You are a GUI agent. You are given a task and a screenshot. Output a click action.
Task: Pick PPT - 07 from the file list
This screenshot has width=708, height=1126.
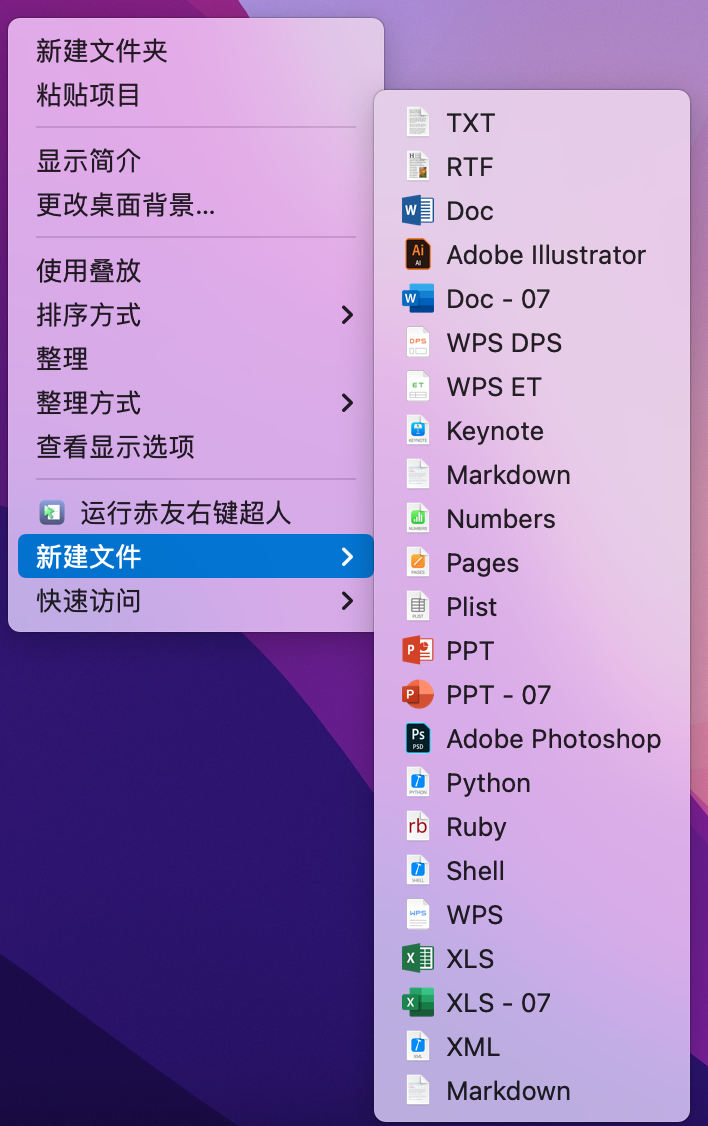click(498, 695)
